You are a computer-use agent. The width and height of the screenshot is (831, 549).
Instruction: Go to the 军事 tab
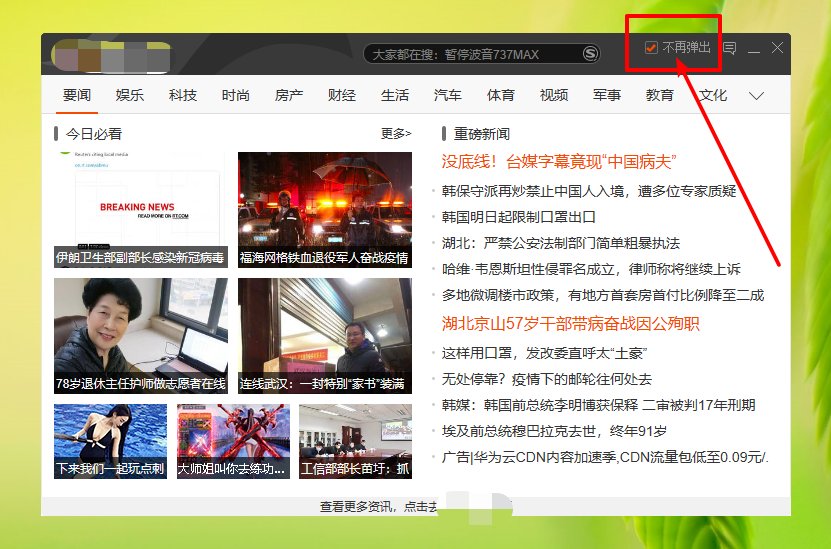(x=607, y=96)
